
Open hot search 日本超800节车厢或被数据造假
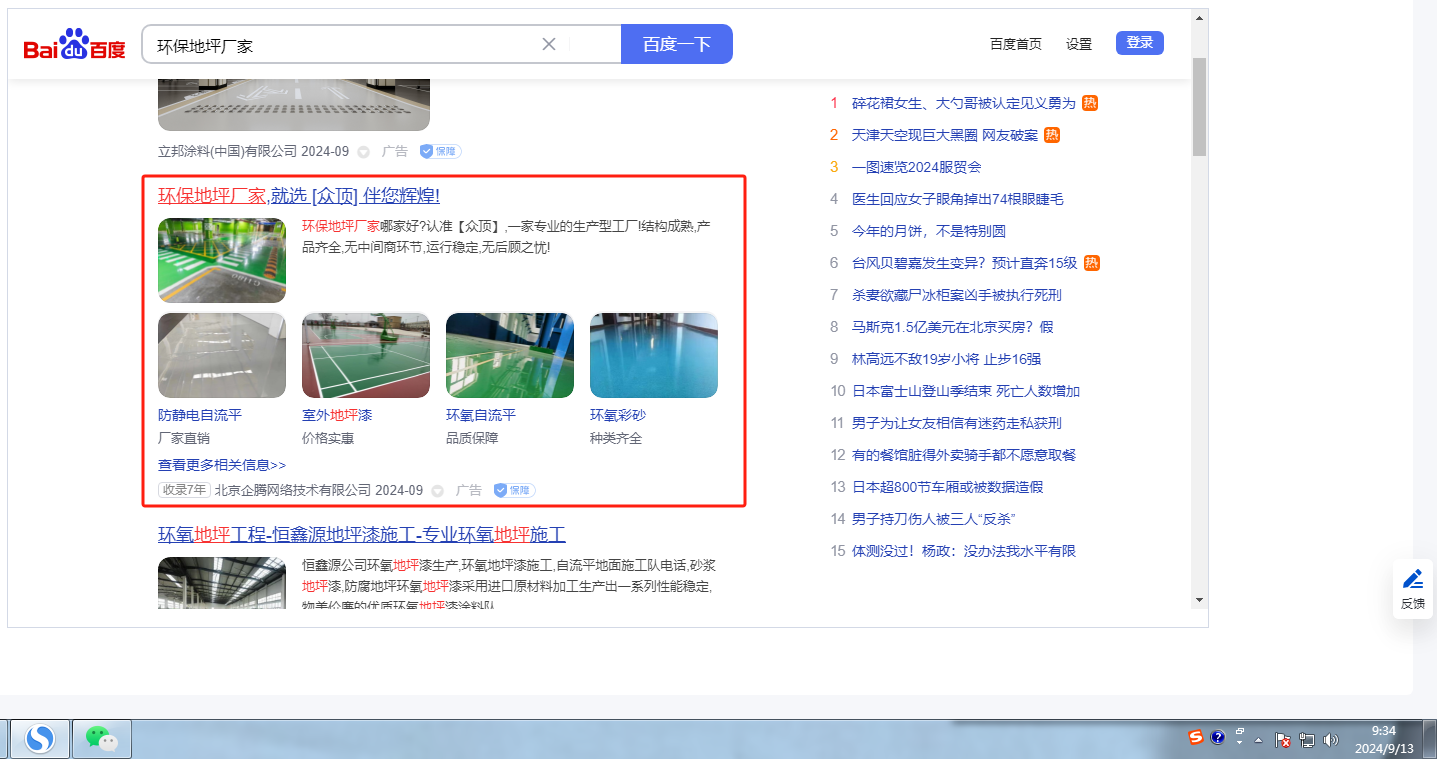(x=948, y=487)
